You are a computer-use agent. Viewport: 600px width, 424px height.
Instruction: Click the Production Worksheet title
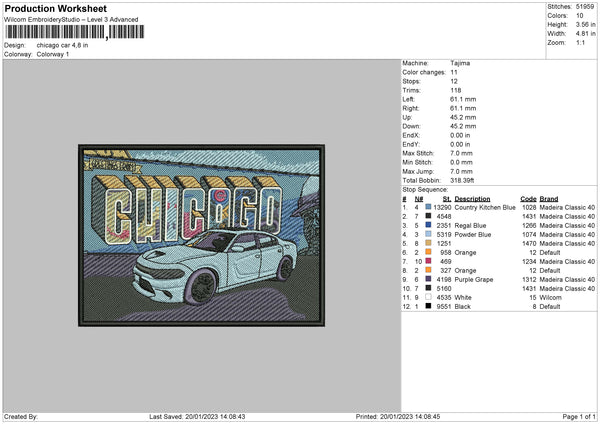[x=56, y=8]
